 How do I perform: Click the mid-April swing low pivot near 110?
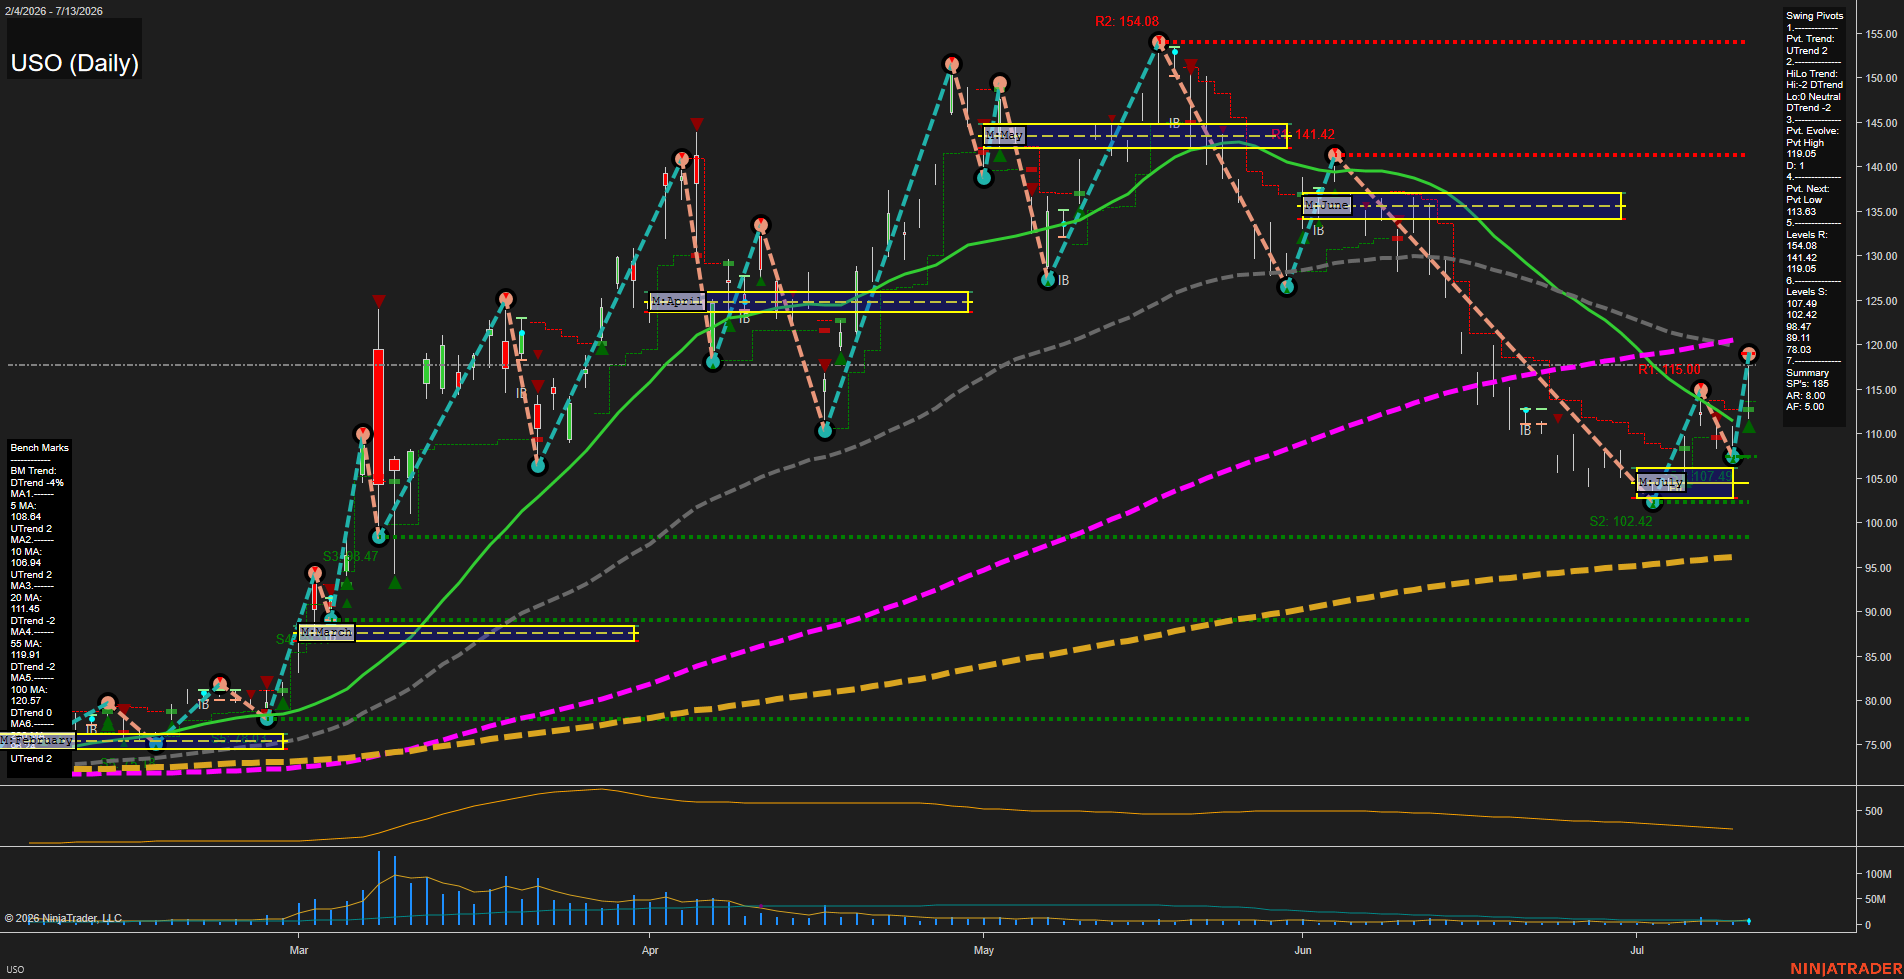coord(825,430)
